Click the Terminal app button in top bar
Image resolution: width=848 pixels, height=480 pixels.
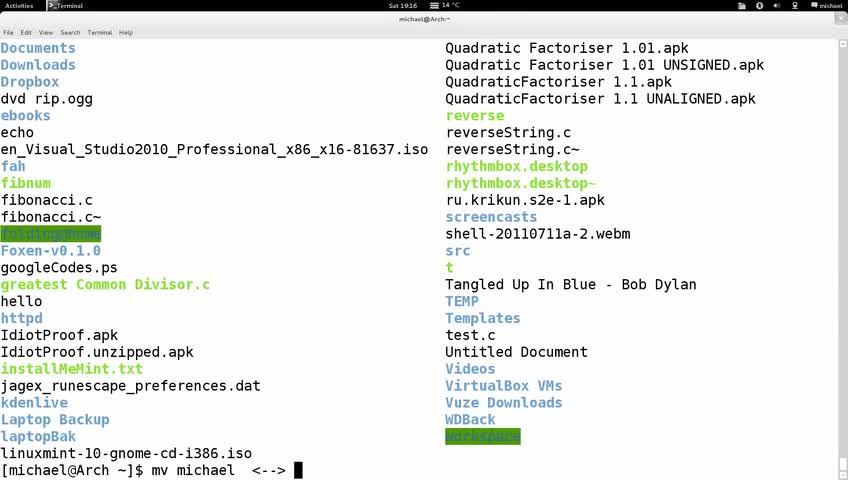(x=65, y=5)
